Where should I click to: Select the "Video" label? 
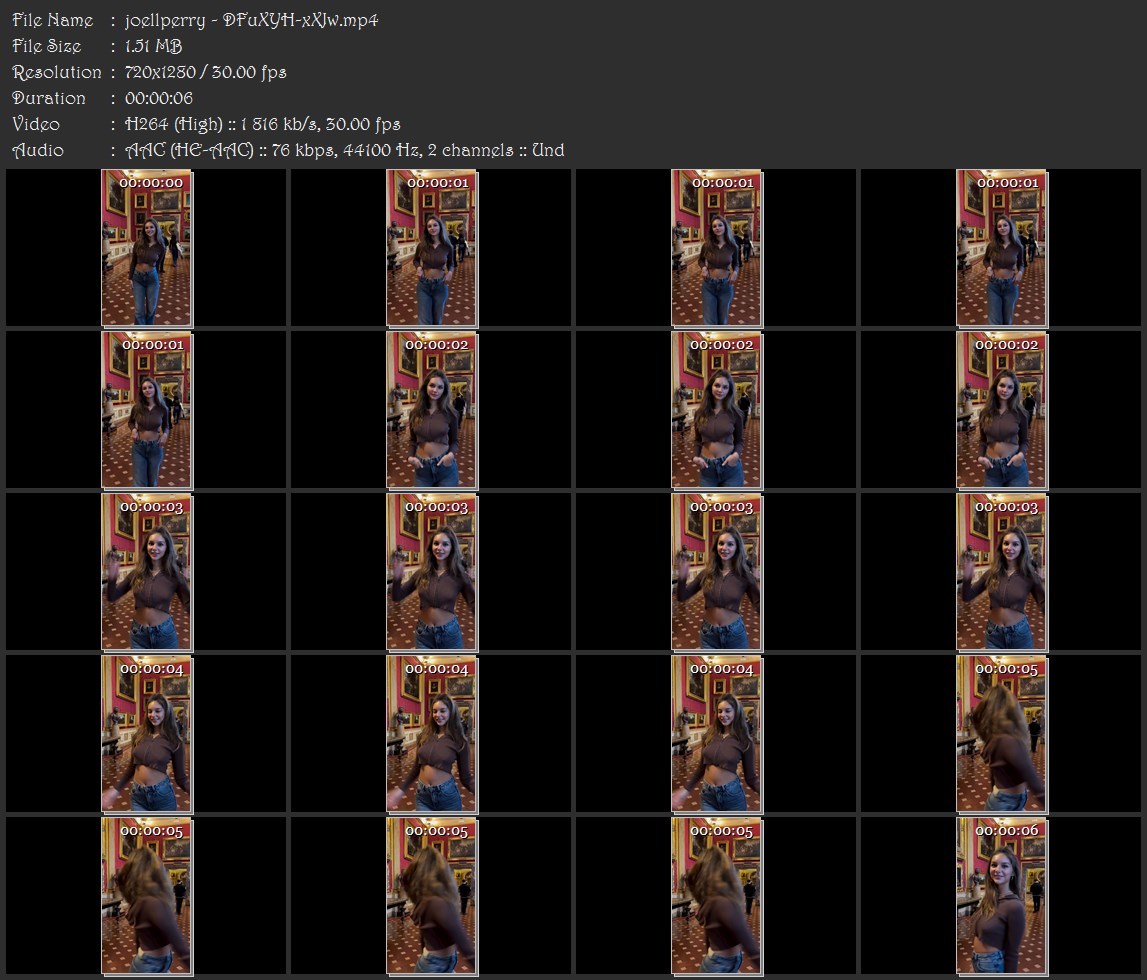click(x=36, y=124)
